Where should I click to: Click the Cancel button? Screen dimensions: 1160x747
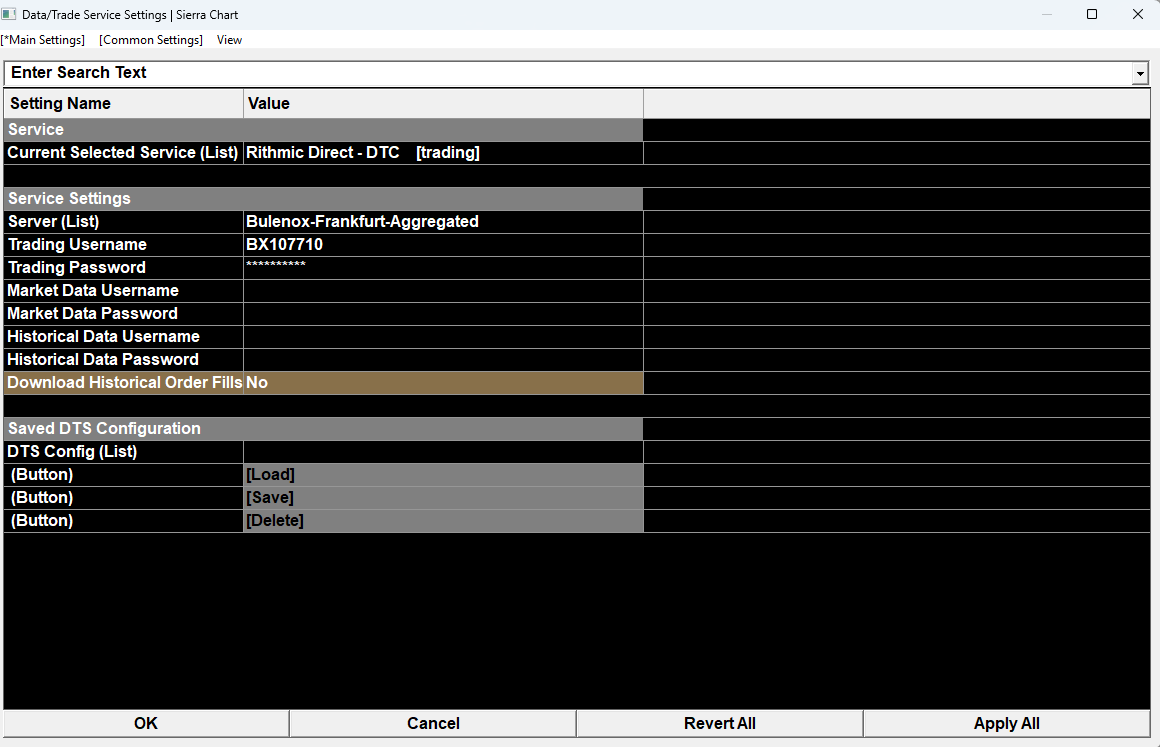tap(433, 723)
